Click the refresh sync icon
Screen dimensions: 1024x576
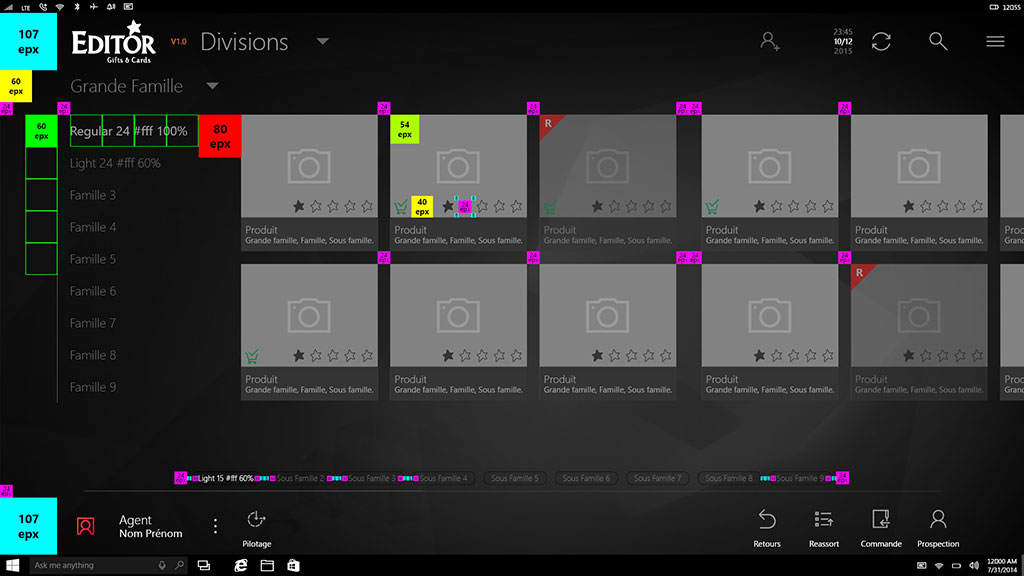(881, 41)
